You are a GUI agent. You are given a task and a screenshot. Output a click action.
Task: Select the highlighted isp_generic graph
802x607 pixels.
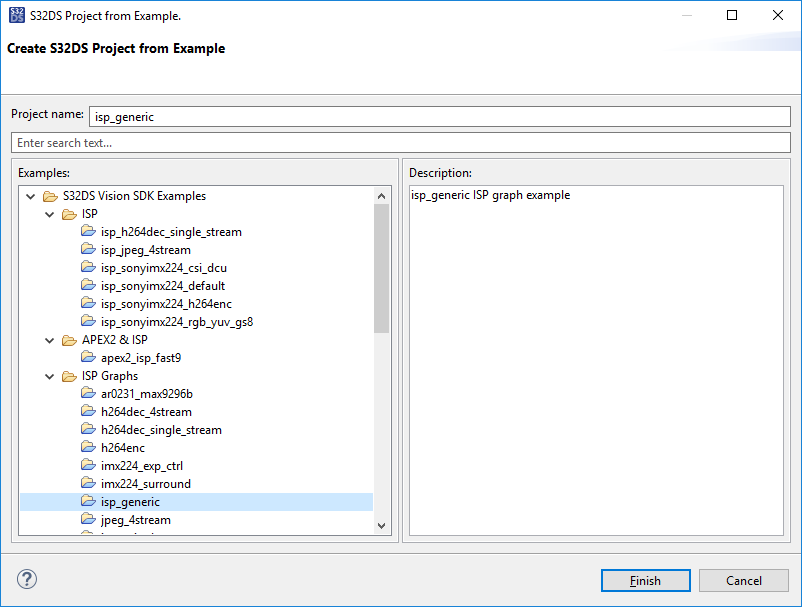[x=130, y=502]
